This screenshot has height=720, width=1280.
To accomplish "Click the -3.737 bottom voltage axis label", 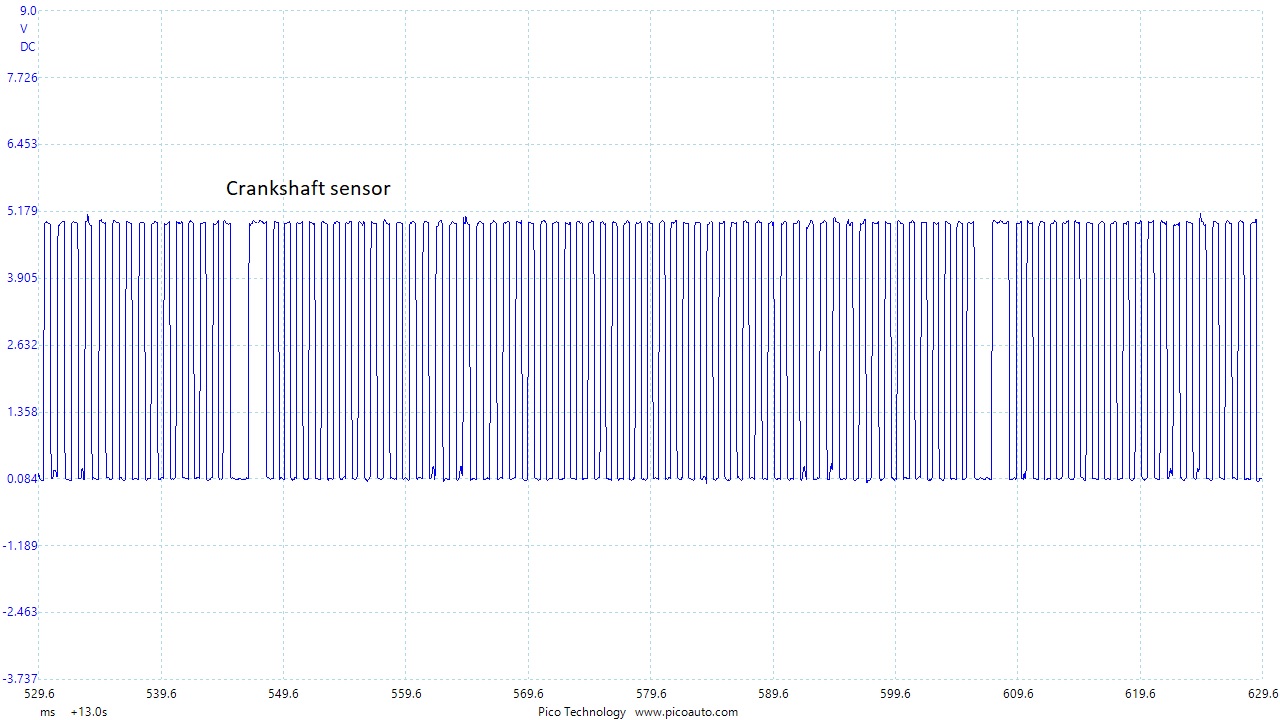I will pos(22,679).
